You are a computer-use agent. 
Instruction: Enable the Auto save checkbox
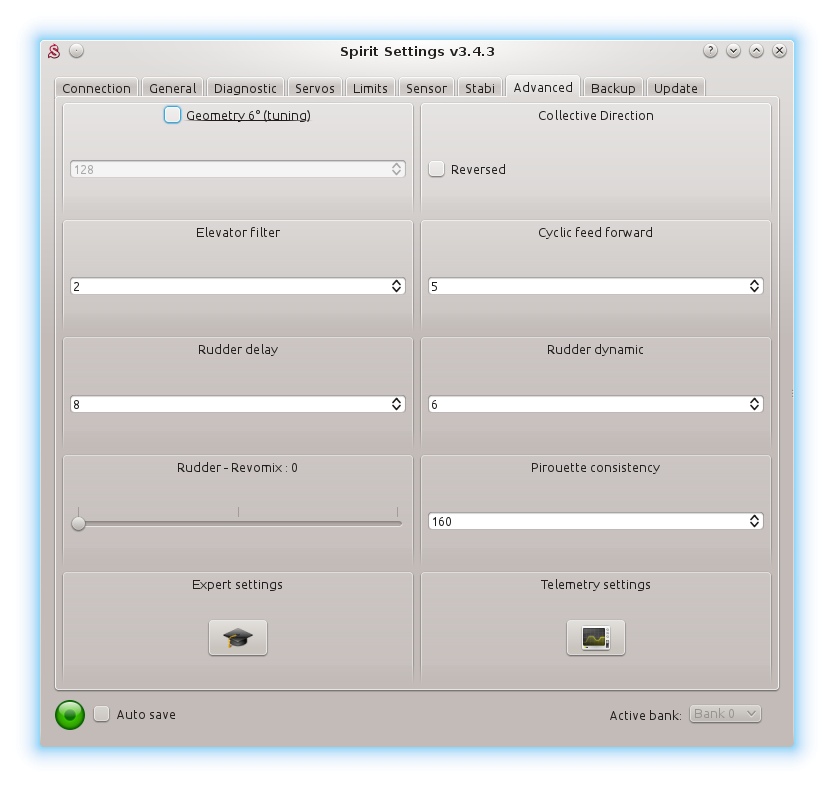[102, 714]
